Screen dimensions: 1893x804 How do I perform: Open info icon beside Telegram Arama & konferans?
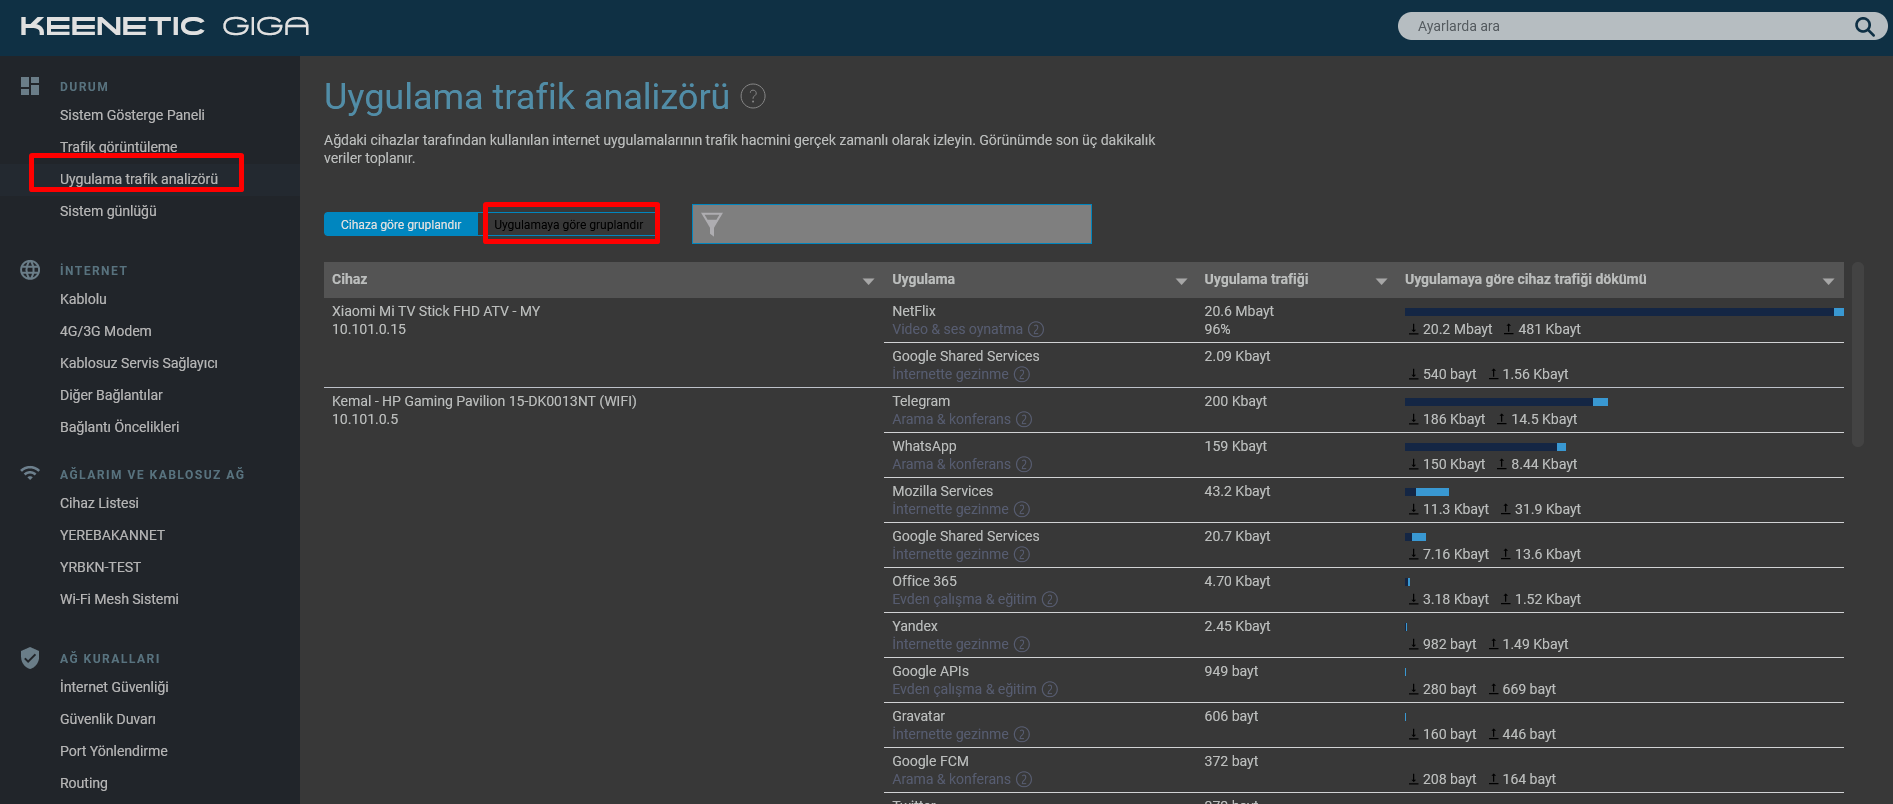(x=1024, y=419)
